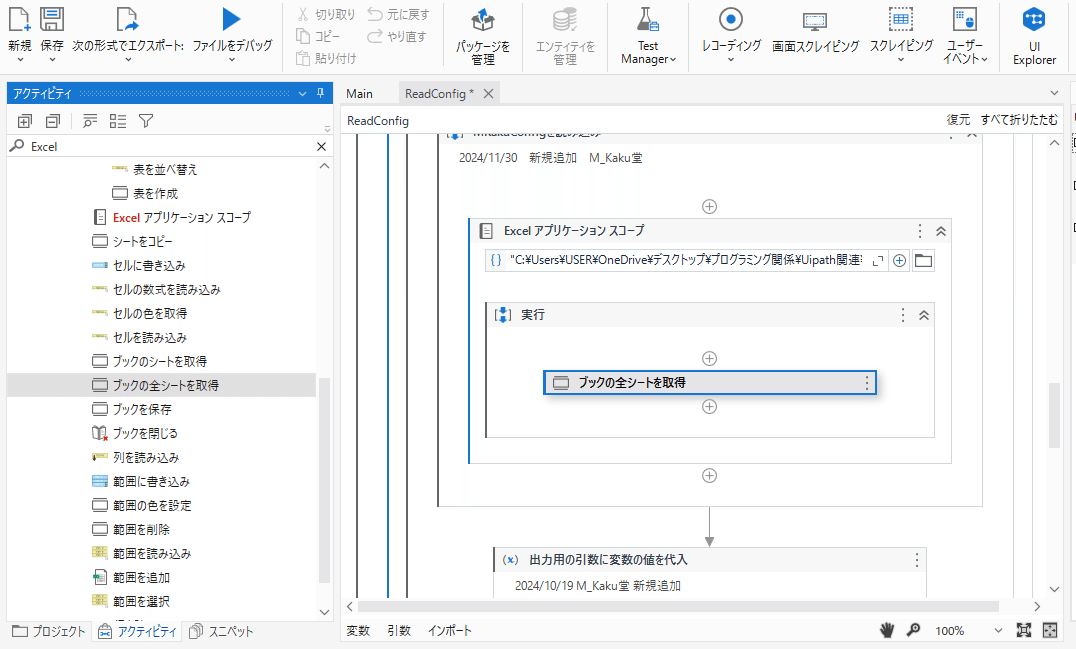Open the プロジェクト panel tab
This screenshot has width=1076, height=649.
click(49, 631)
